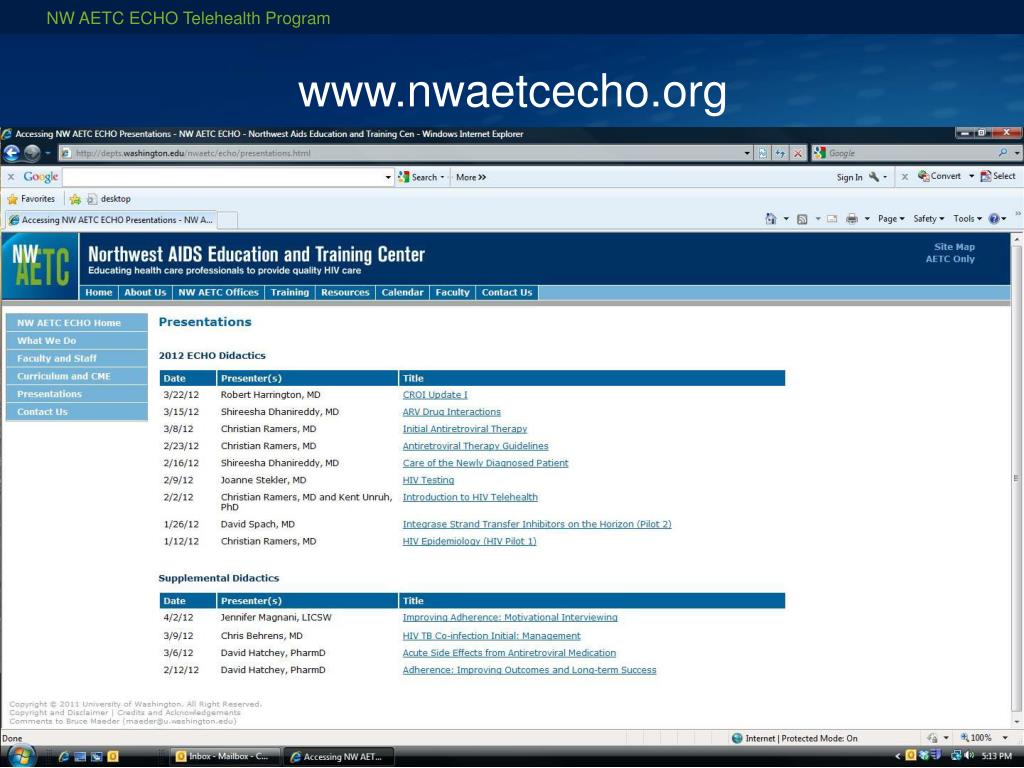Open Improving Adherence: Motivational Interviewing link

click(509, 617)
